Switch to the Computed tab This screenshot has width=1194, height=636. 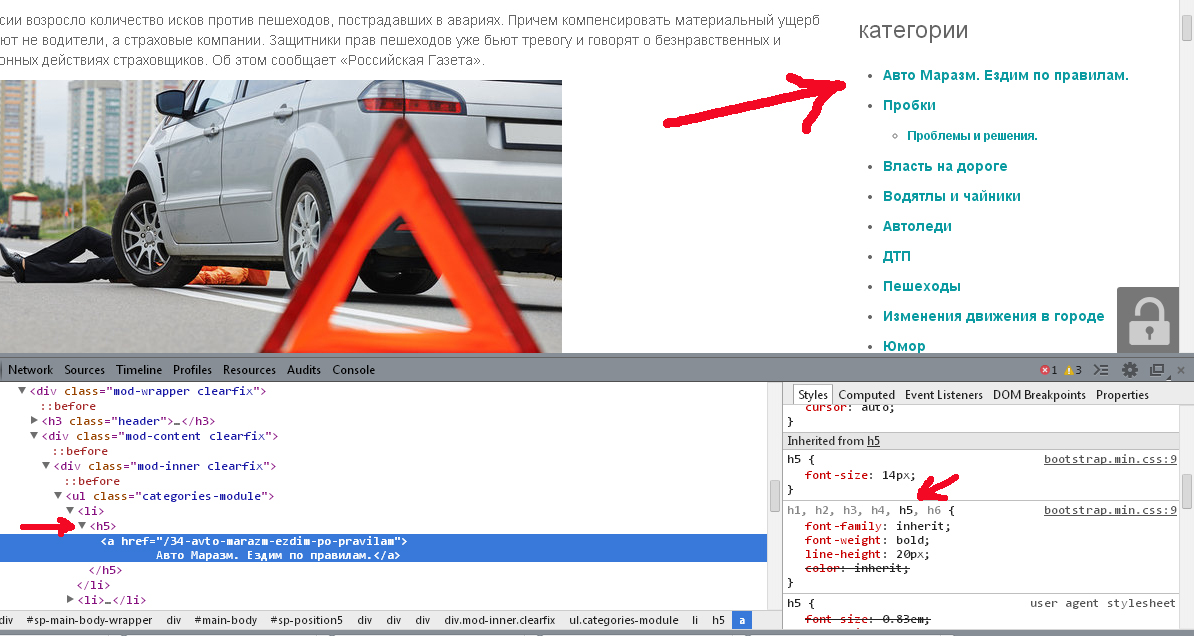[866, 395]
